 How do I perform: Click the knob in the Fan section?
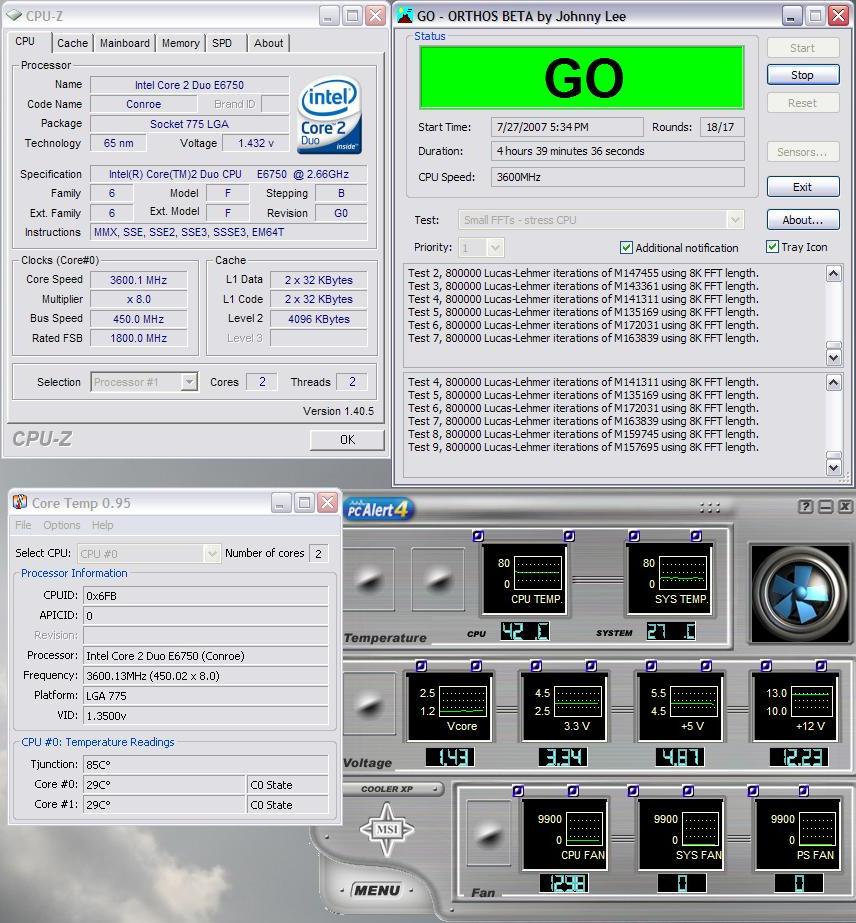point(489,832)
